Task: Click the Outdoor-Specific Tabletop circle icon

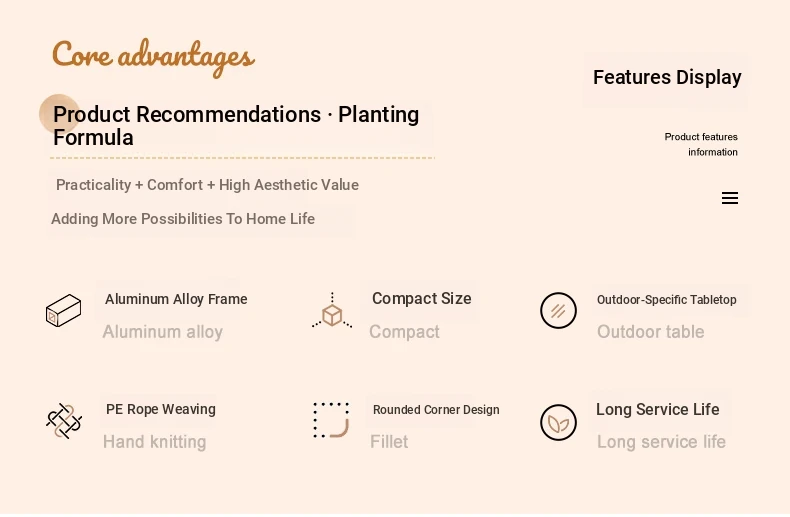Action: click(x=558, y=310)
